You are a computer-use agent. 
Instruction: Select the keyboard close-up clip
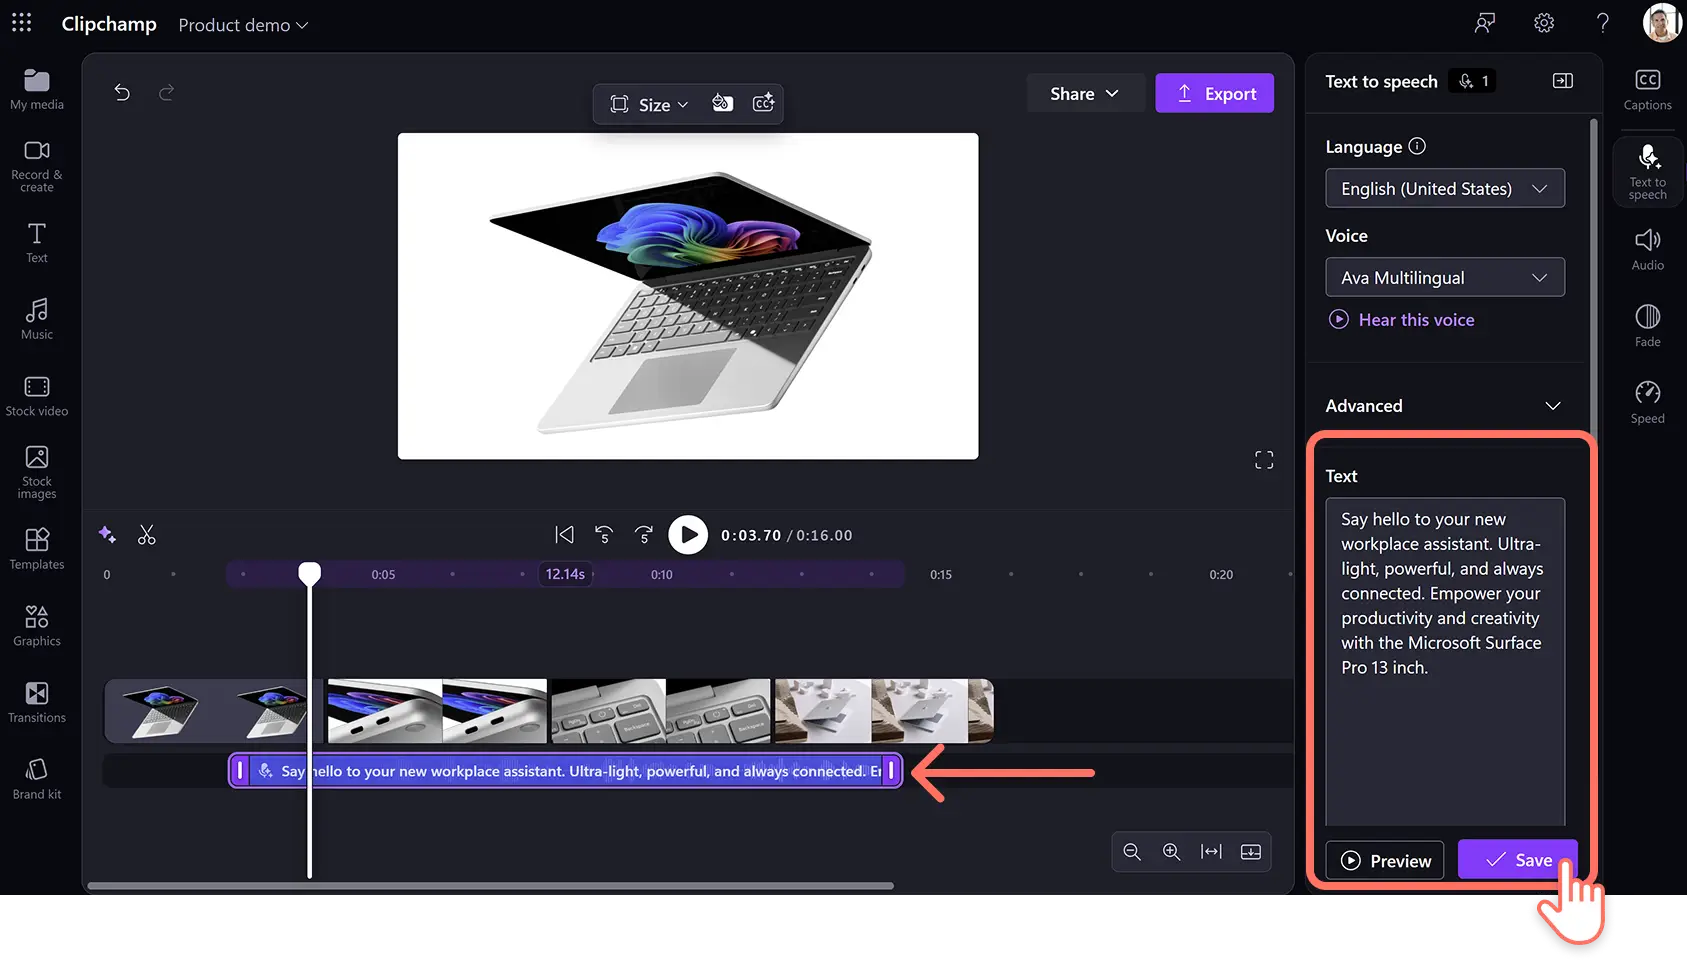click(x=661, y=711)
